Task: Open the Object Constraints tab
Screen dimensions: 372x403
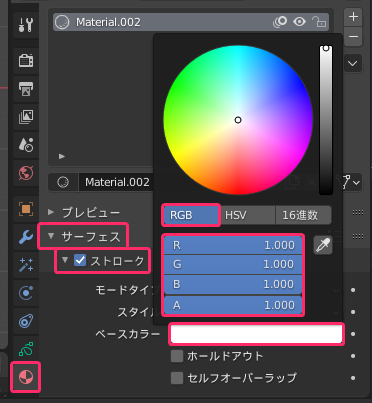Action: tap(26, 321)
